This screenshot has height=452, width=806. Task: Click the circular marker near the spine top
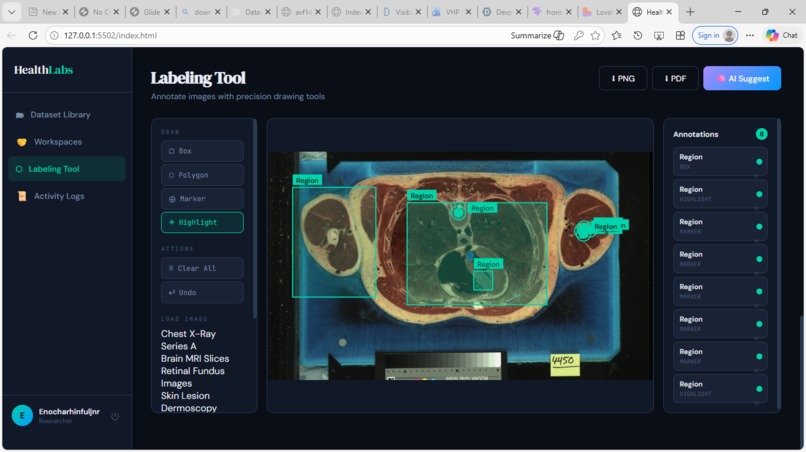(x=459, y=212)
